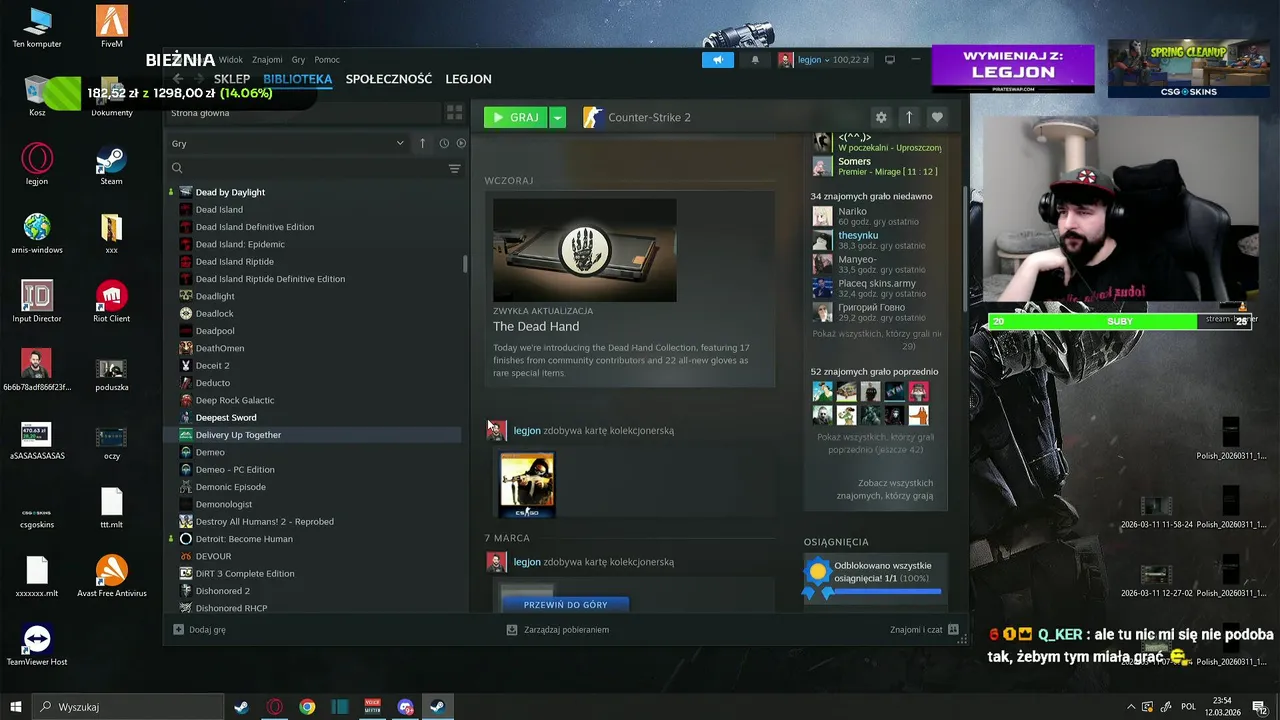The width and height of the screenshot is (1280, 720).
Task: Toggle Big Picture monitor icon in Steam header
Action: 890,60
